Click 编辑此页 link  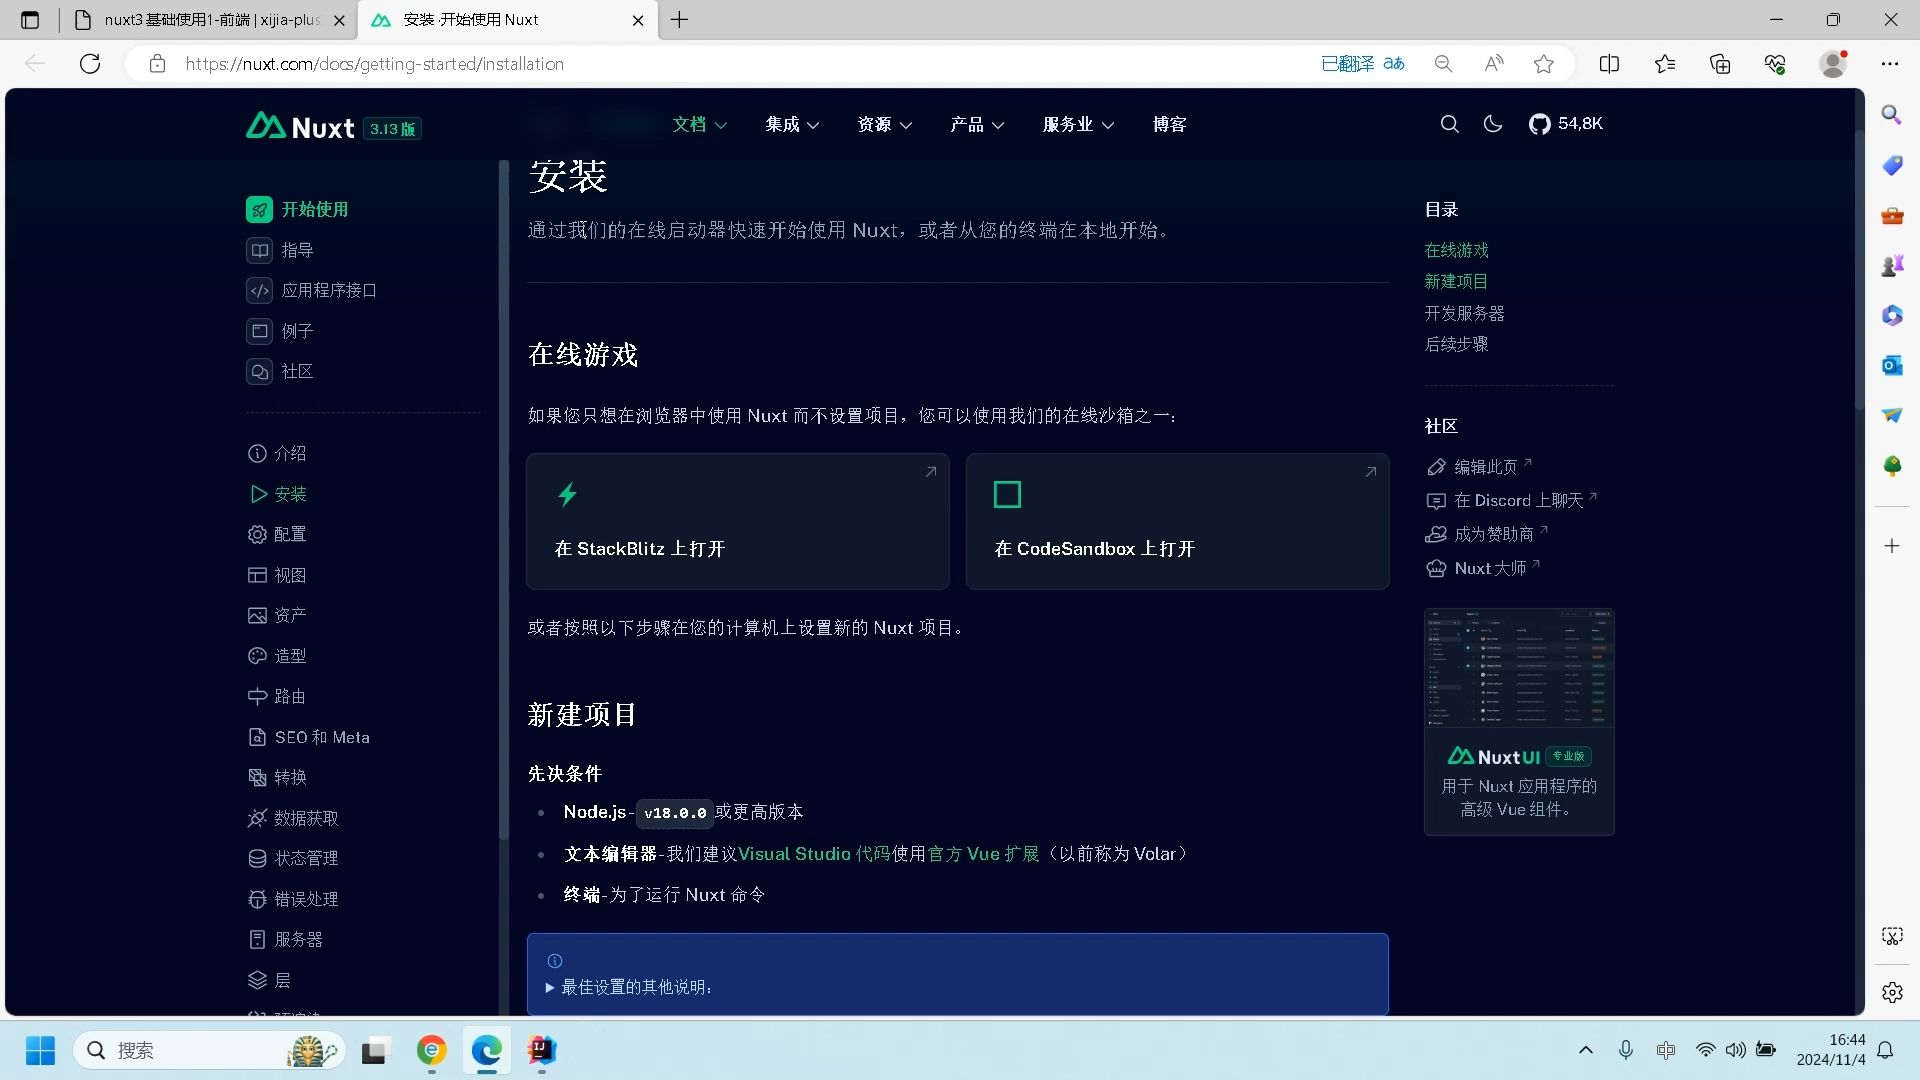click(x=1479, y=467)
